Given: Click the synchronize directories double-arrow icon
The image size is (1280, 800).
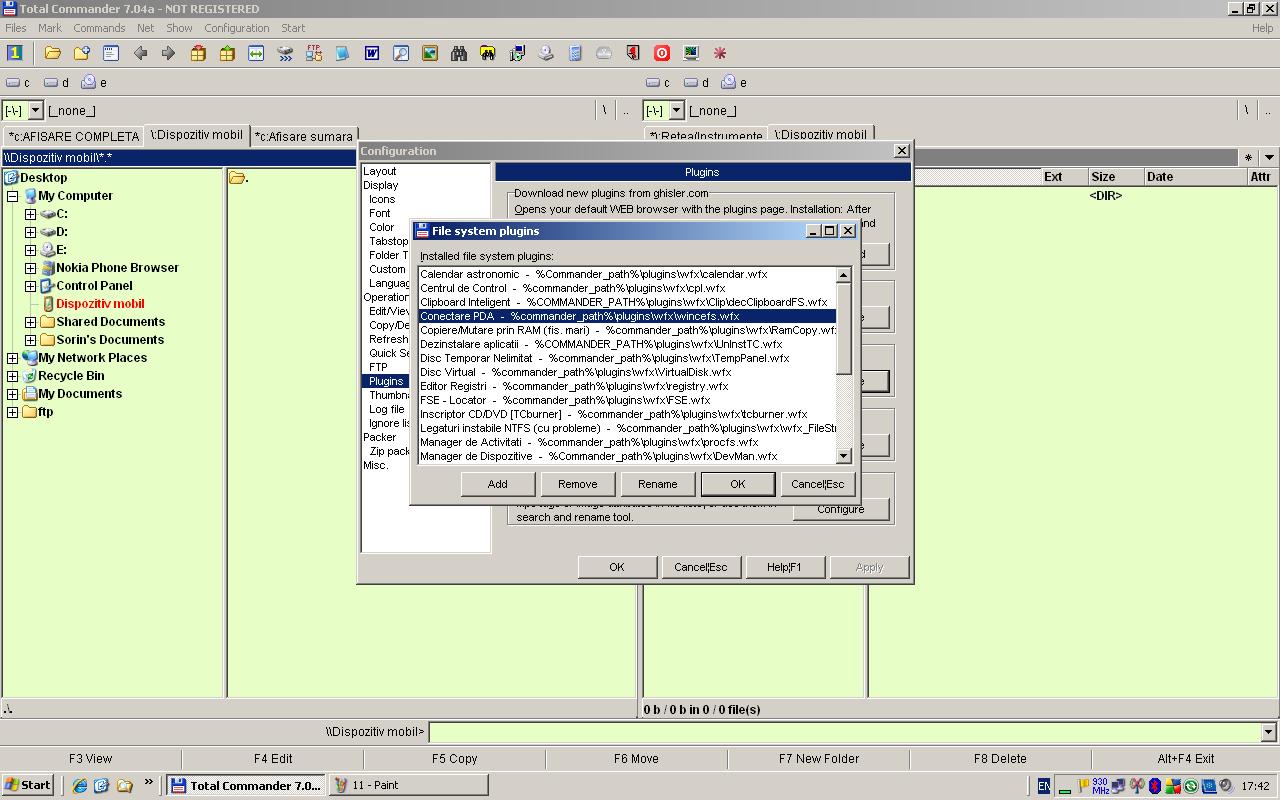Looking at the screenshot, I should click(256, 53).
